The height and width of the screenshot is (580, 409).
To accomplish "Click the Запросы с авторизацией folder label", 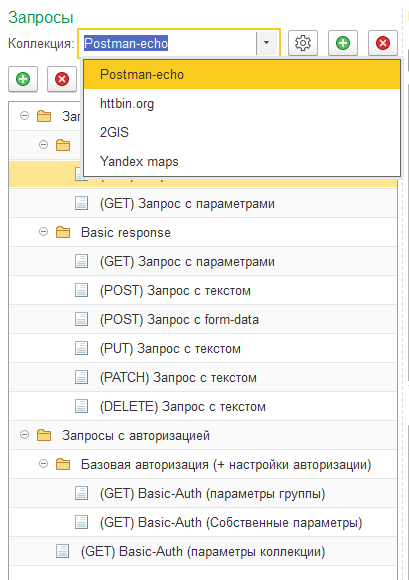I will click(x=136, y=435).
